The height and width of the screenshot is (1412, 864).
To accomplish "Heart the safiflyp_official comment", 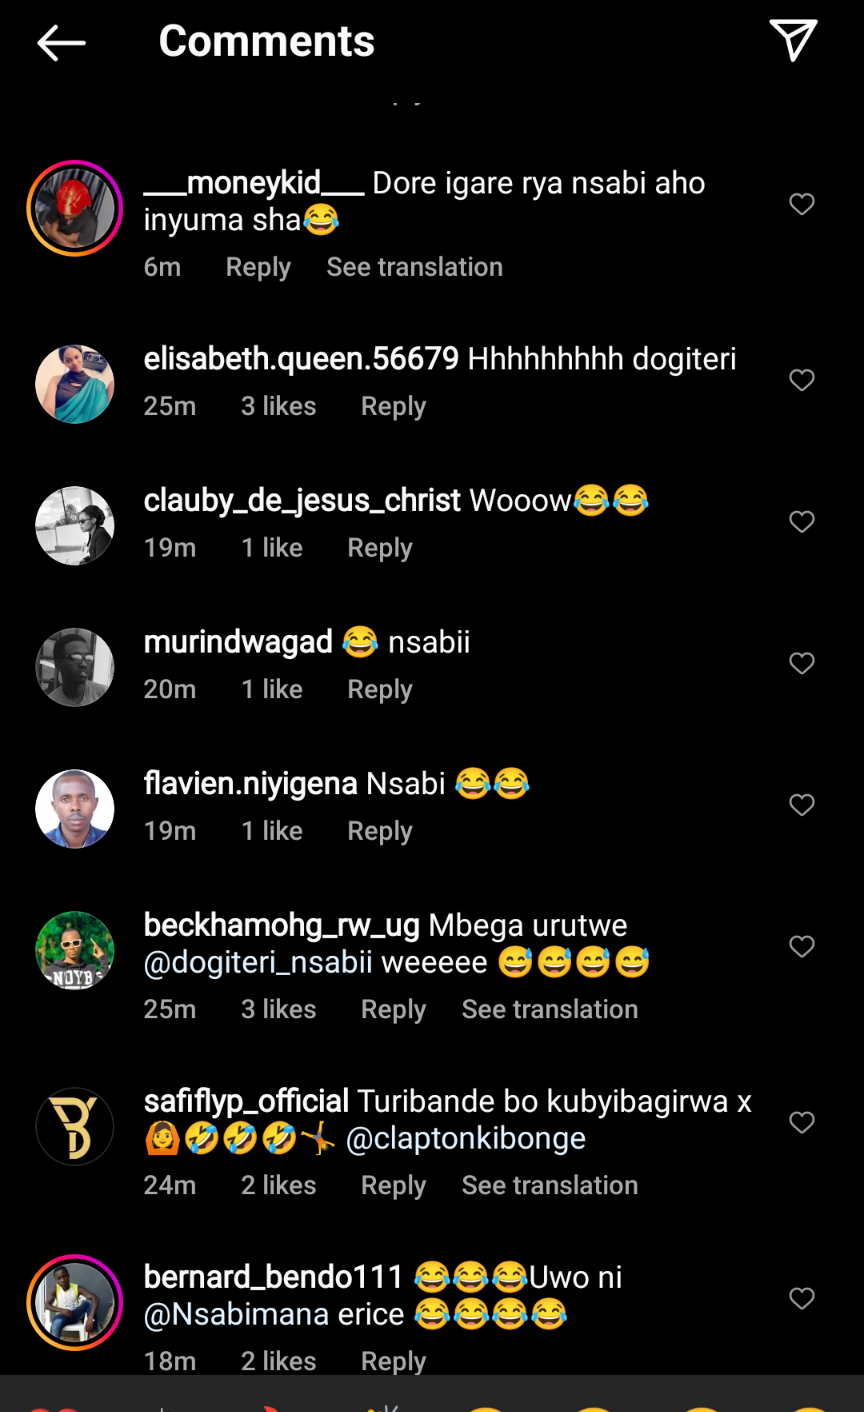I will tap(802, 1123).
